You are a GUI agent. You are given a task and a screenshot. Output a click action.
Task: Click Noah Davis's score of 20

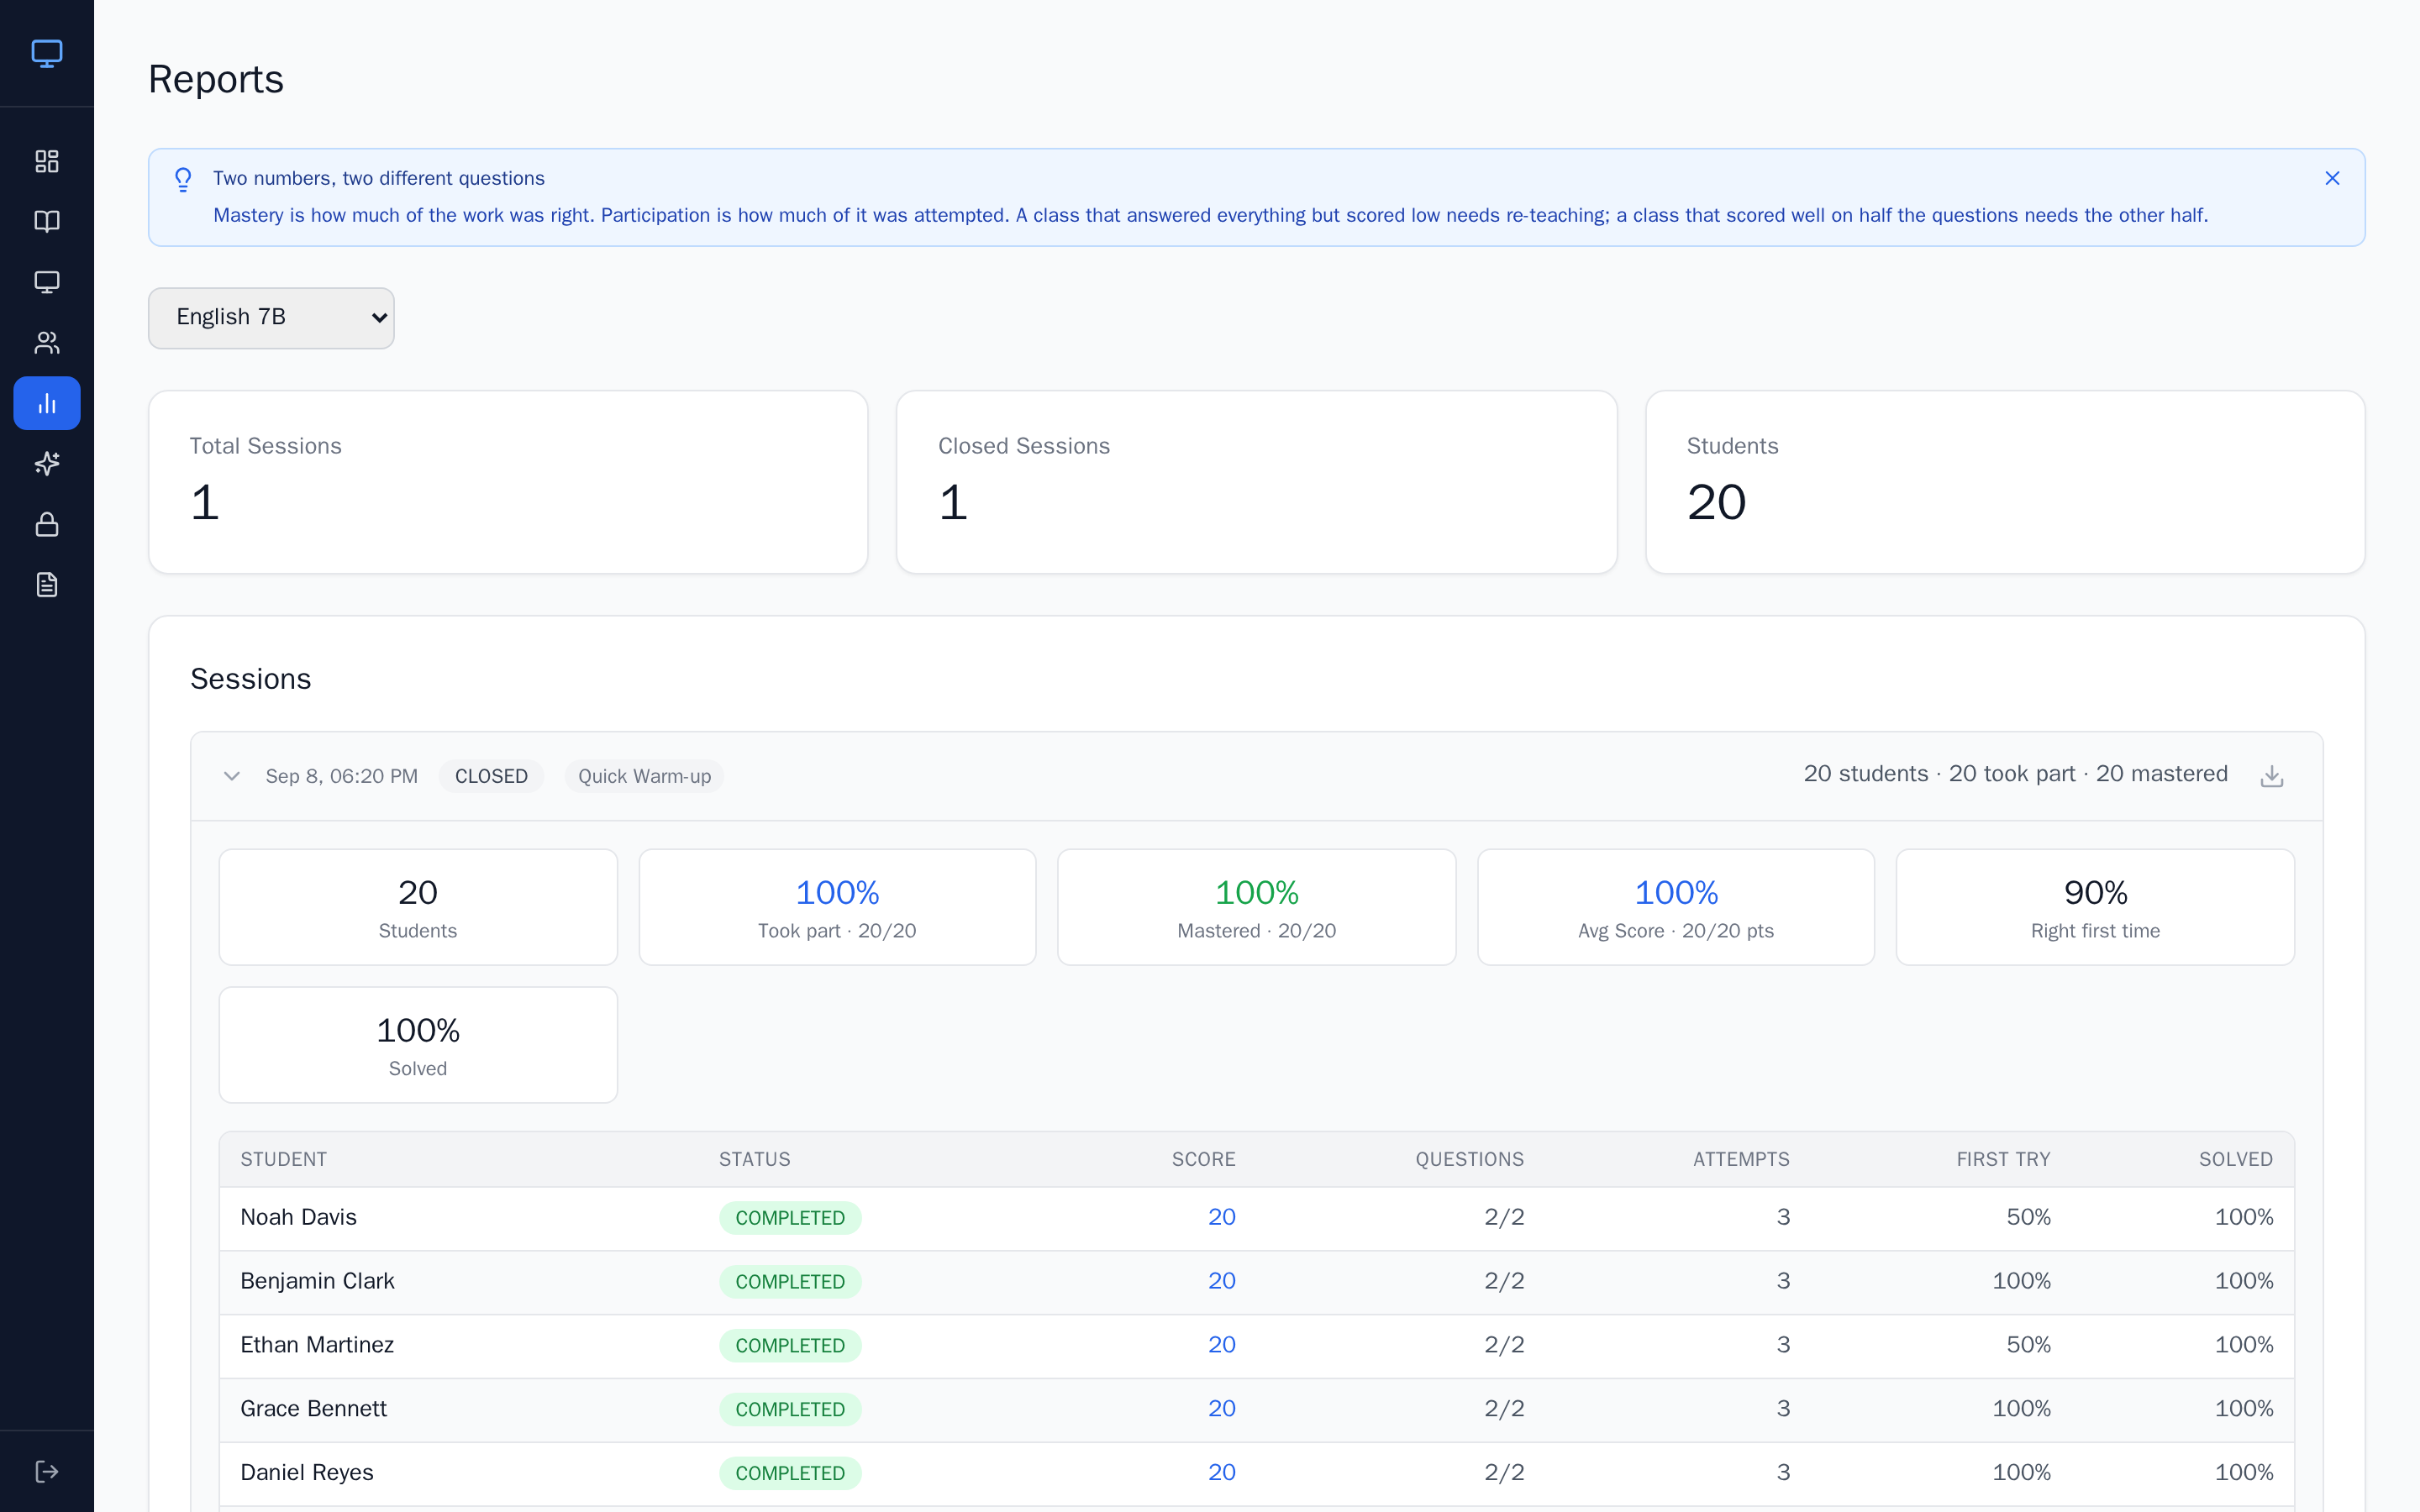pyautogui.click(x=1222, y=1217)
